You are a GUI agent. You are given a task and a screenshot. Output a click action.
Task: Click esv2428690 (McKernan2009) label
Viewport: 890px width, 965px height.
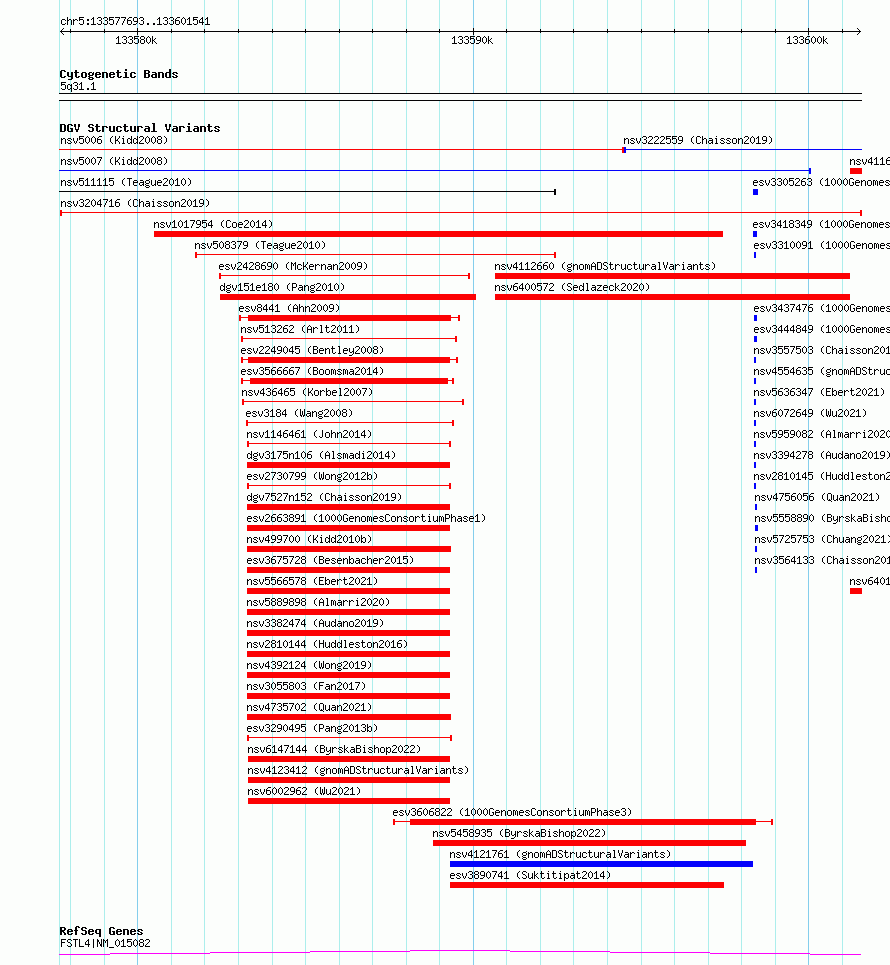(x=293, y=266)
